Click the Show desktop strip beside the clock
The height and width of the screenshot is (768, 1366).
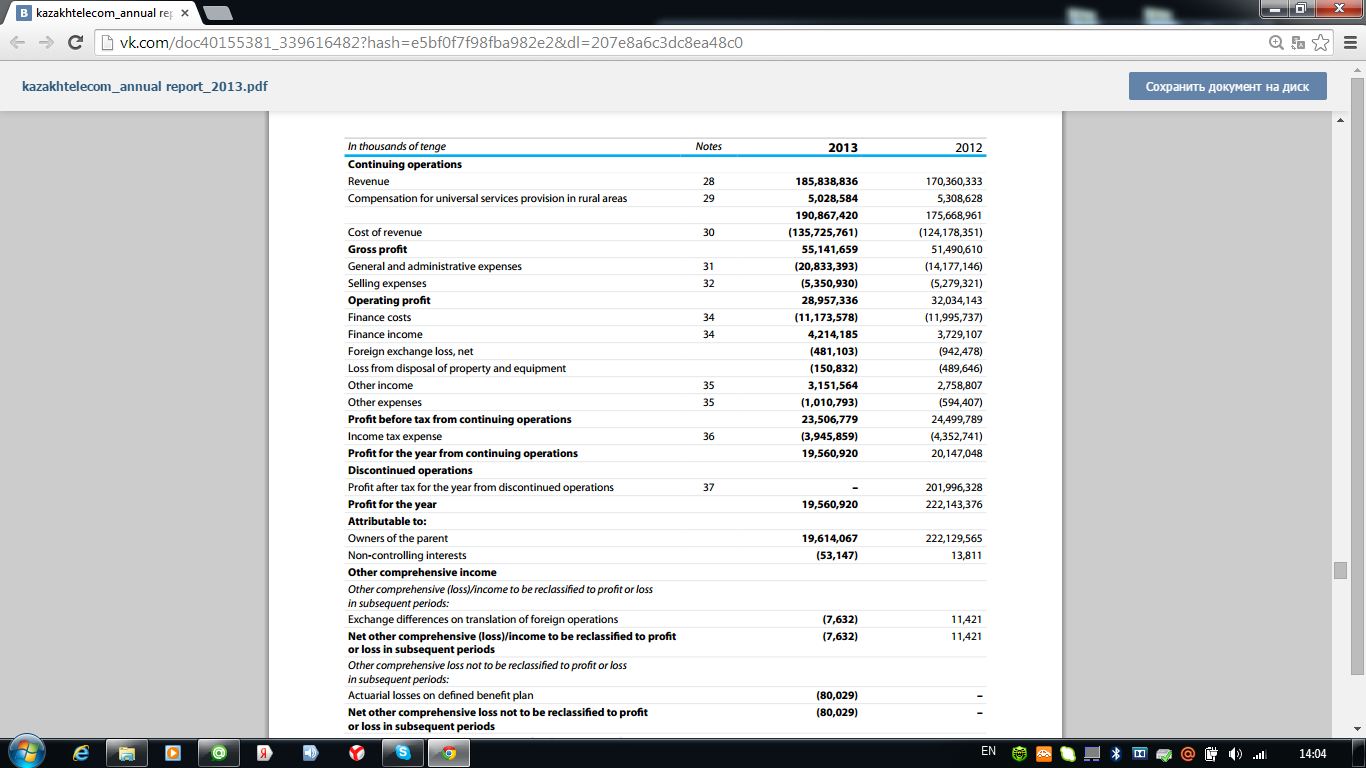coord(1359,753)
